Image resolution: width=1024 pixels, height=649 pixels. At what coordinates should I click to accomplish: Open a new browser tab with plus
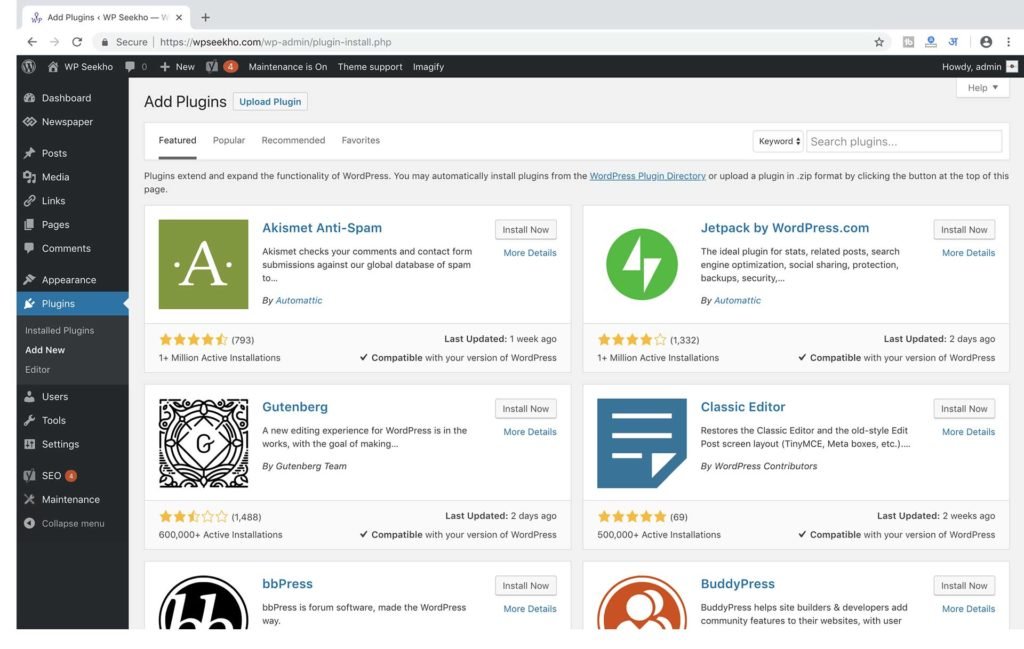pos(206,18)
